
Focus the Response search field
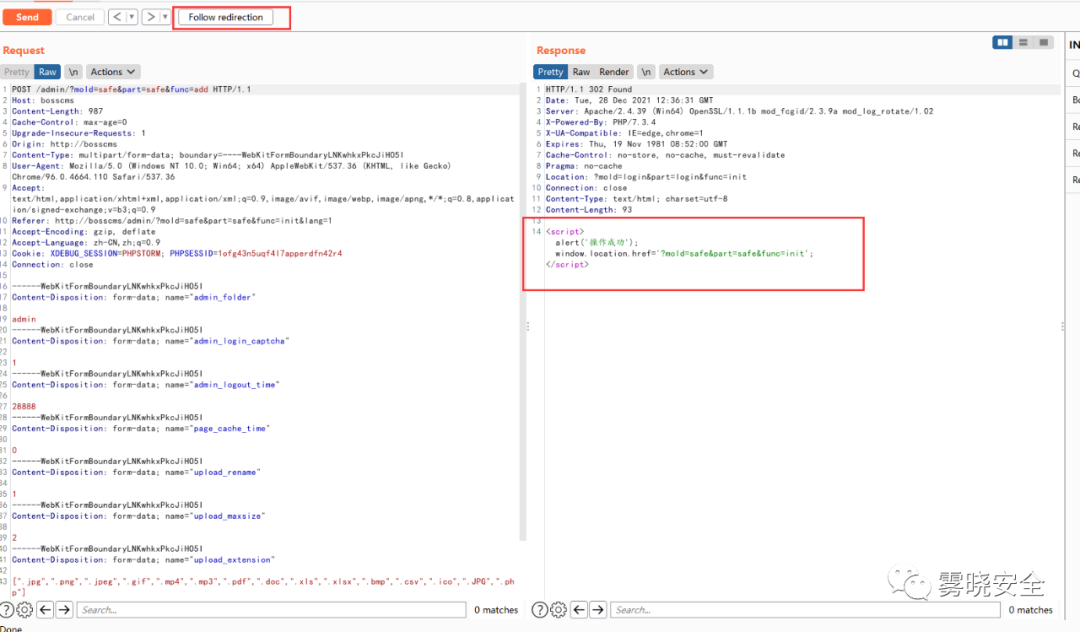805,609
